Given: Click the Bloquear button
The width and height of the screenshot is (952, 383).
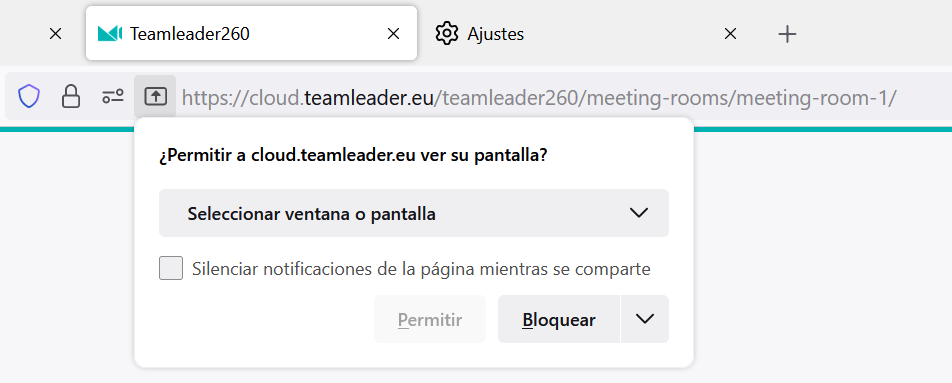Looking at the screenshot, I should (559, 319).
